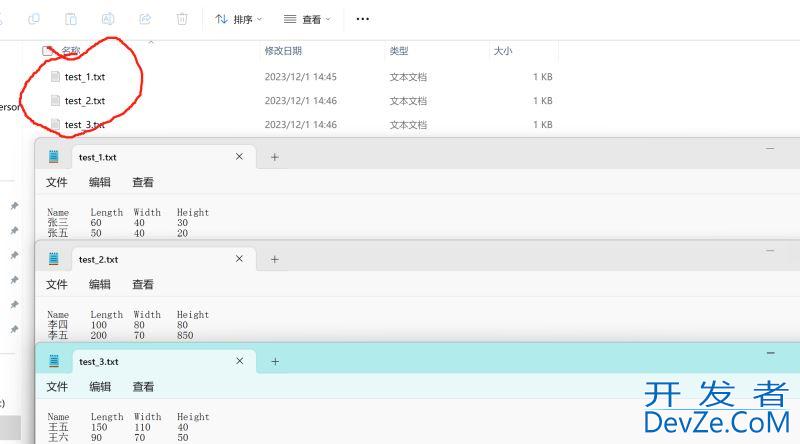Open 文件 menu in test_3.txt Notepad
The width and height of the screenshot is (800, 444).
click(57, 387)
